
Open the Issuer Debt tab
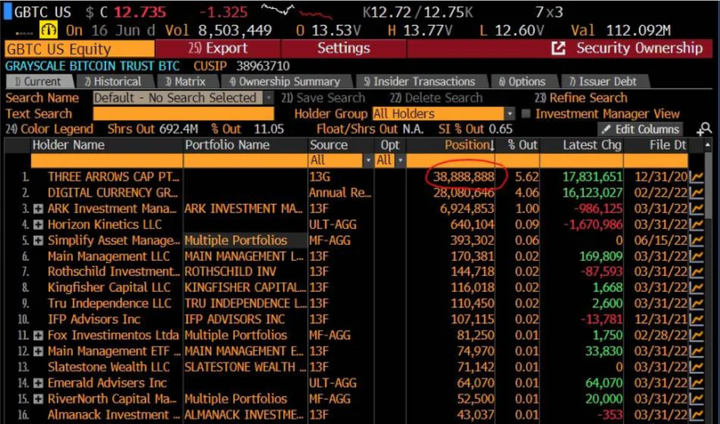[603, 82]
